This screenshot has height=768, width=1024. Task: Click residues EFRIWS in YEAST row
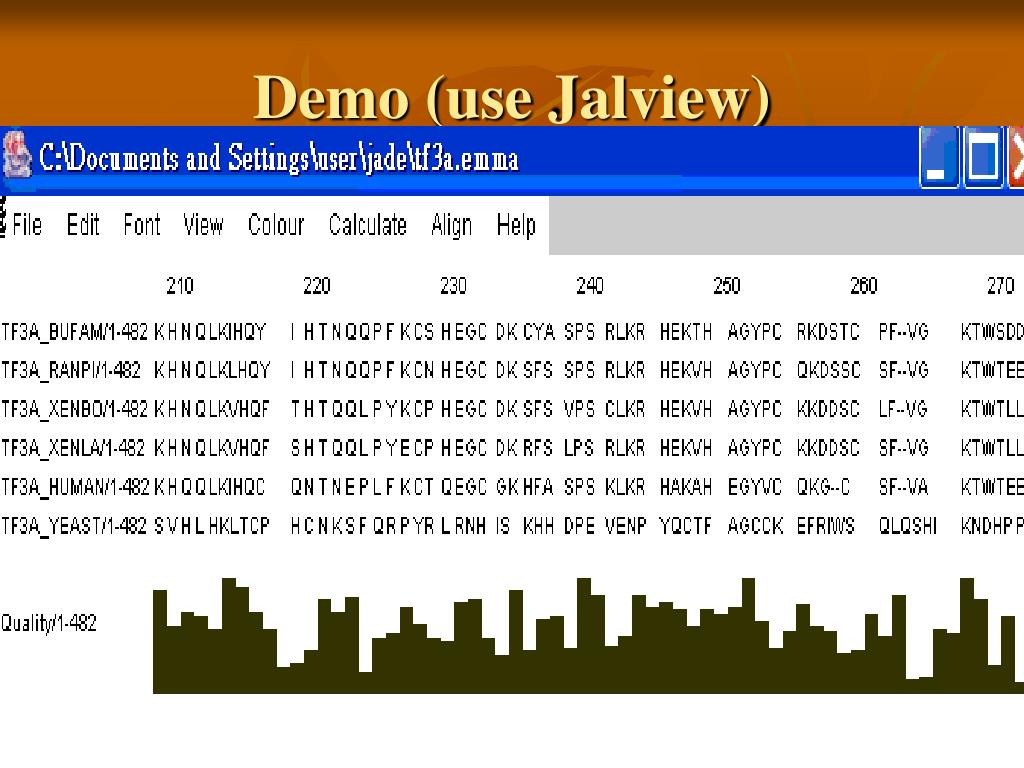click(x=825, y=526)
